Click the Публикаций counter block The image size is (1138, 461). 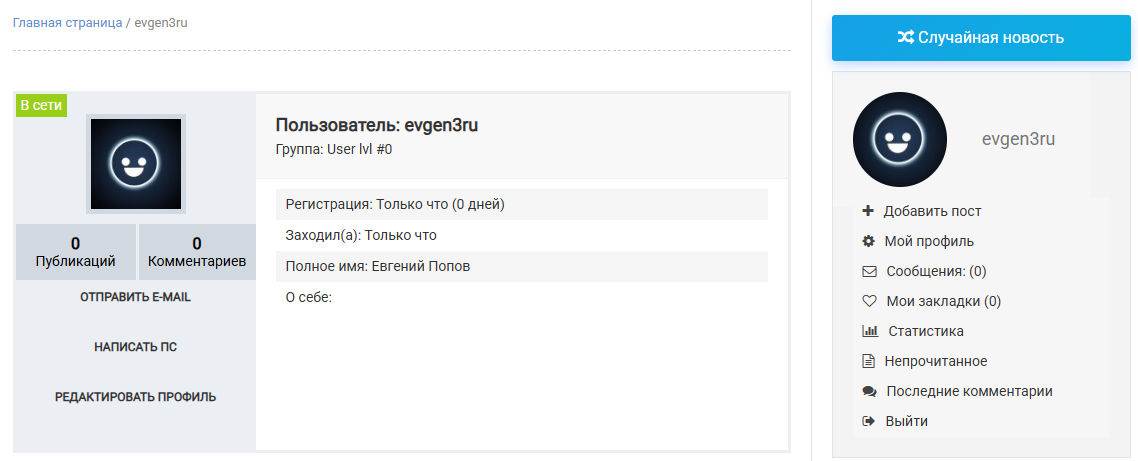click(x=76, y=252)
